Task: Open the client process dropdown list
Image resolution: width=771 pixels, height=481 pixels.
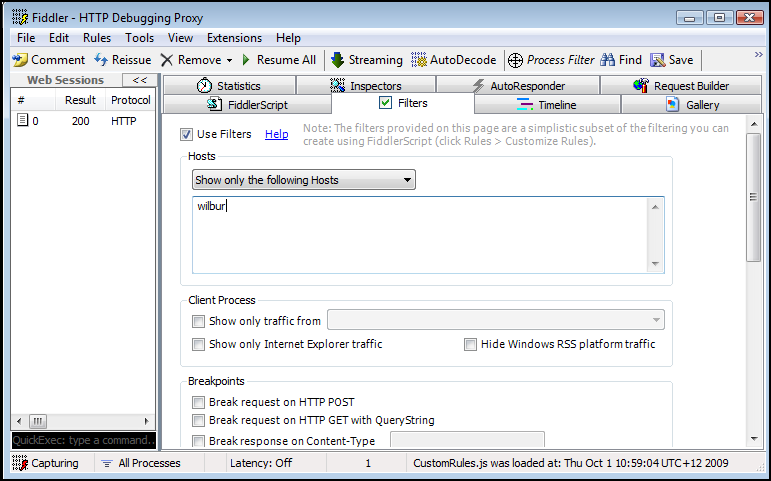Action: (496, 320)
